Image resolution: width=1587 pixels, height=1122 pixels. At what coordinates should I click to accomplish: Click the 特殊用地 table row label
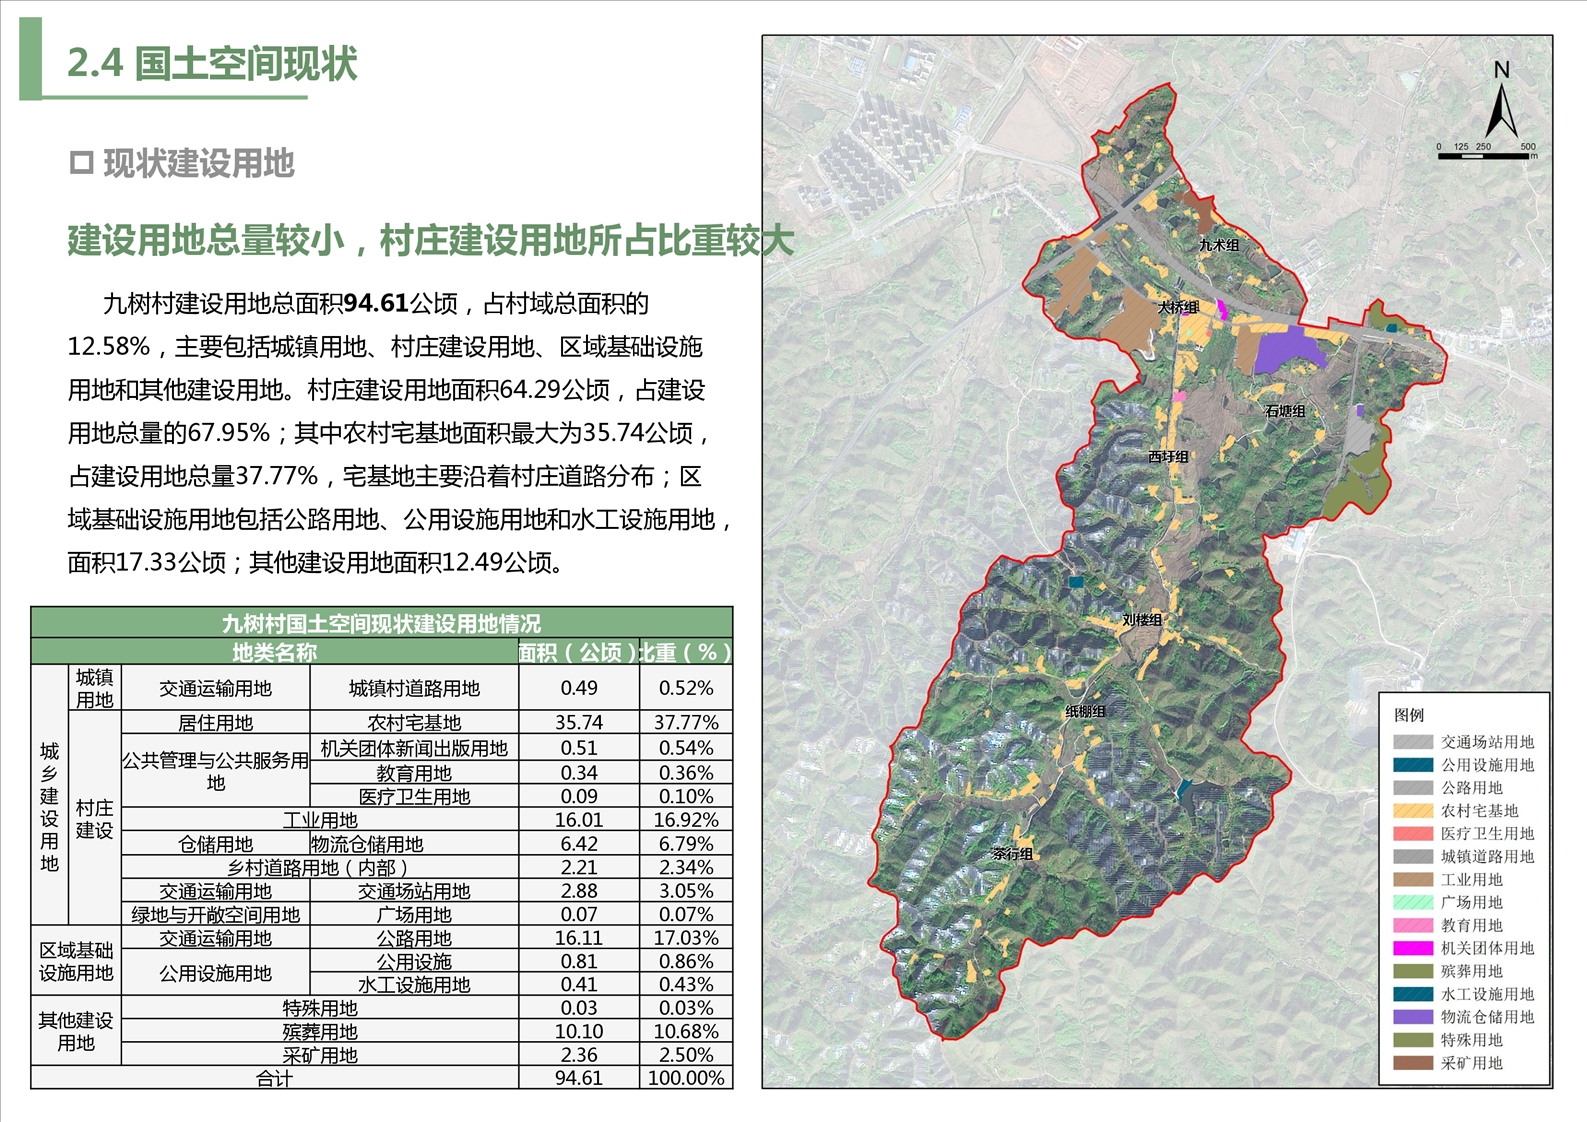(x=320, y=1008)
